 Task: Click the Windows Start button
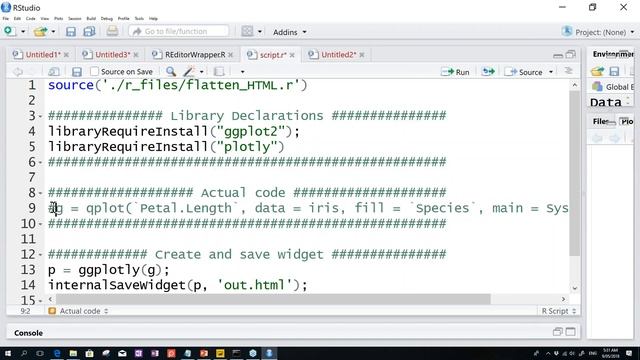(x=7, y=353)
